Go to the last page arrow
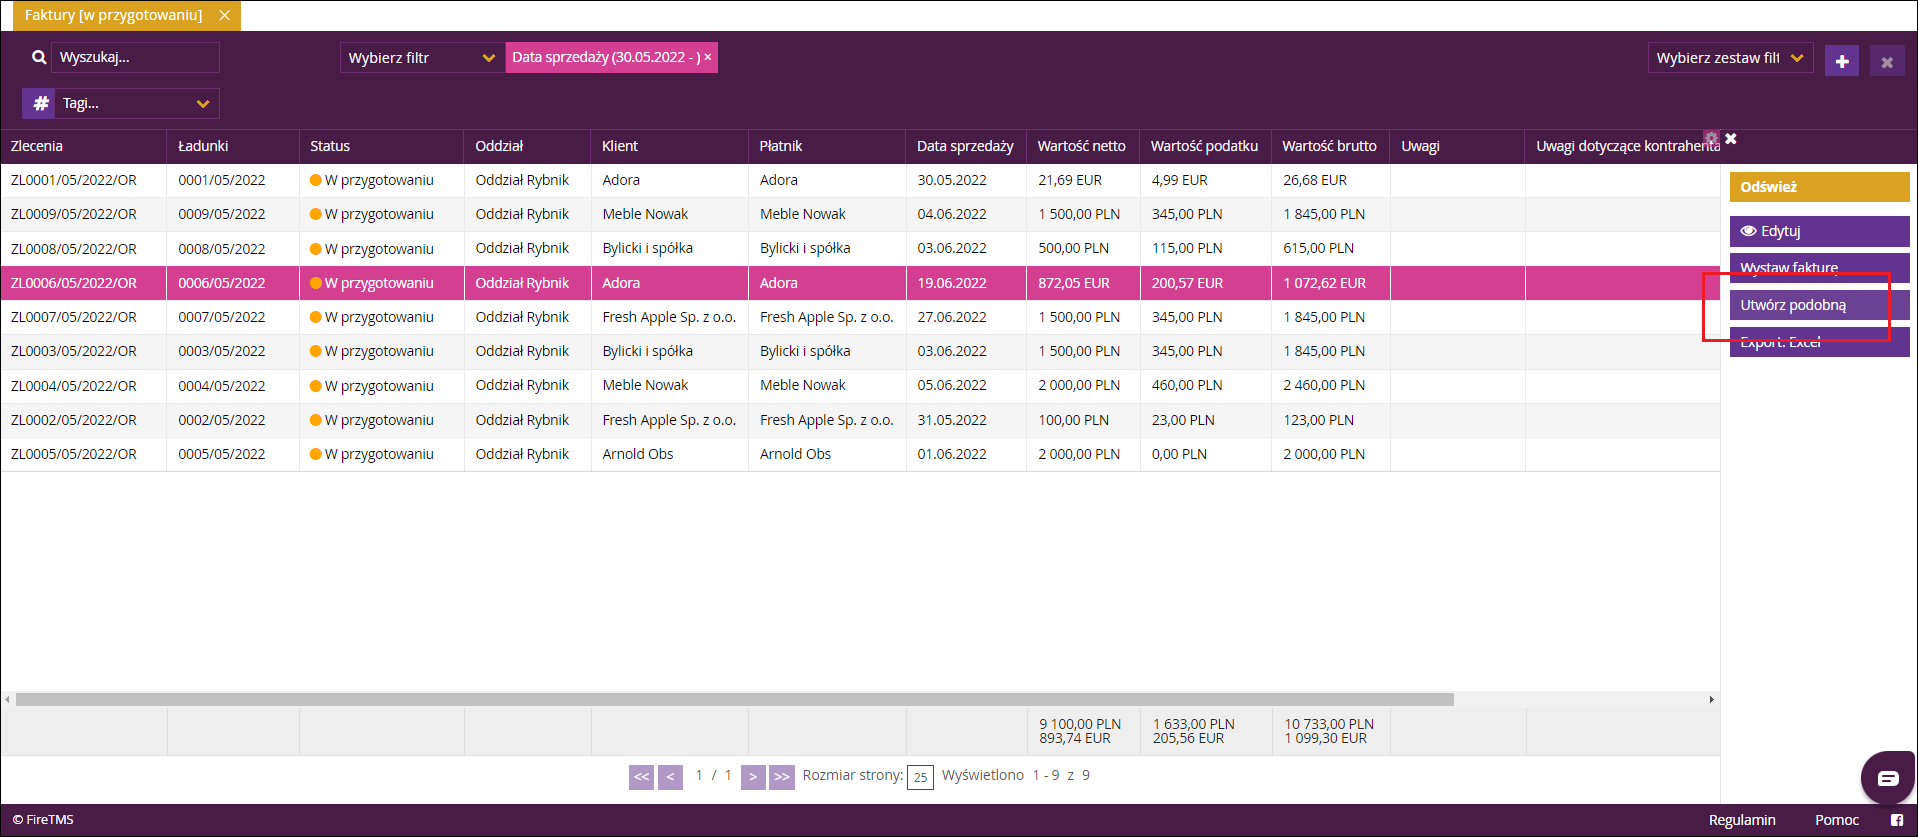Image resolution: width=1918 pixels, height=837 pixels. pyautogui.click(x=782, y=777)
